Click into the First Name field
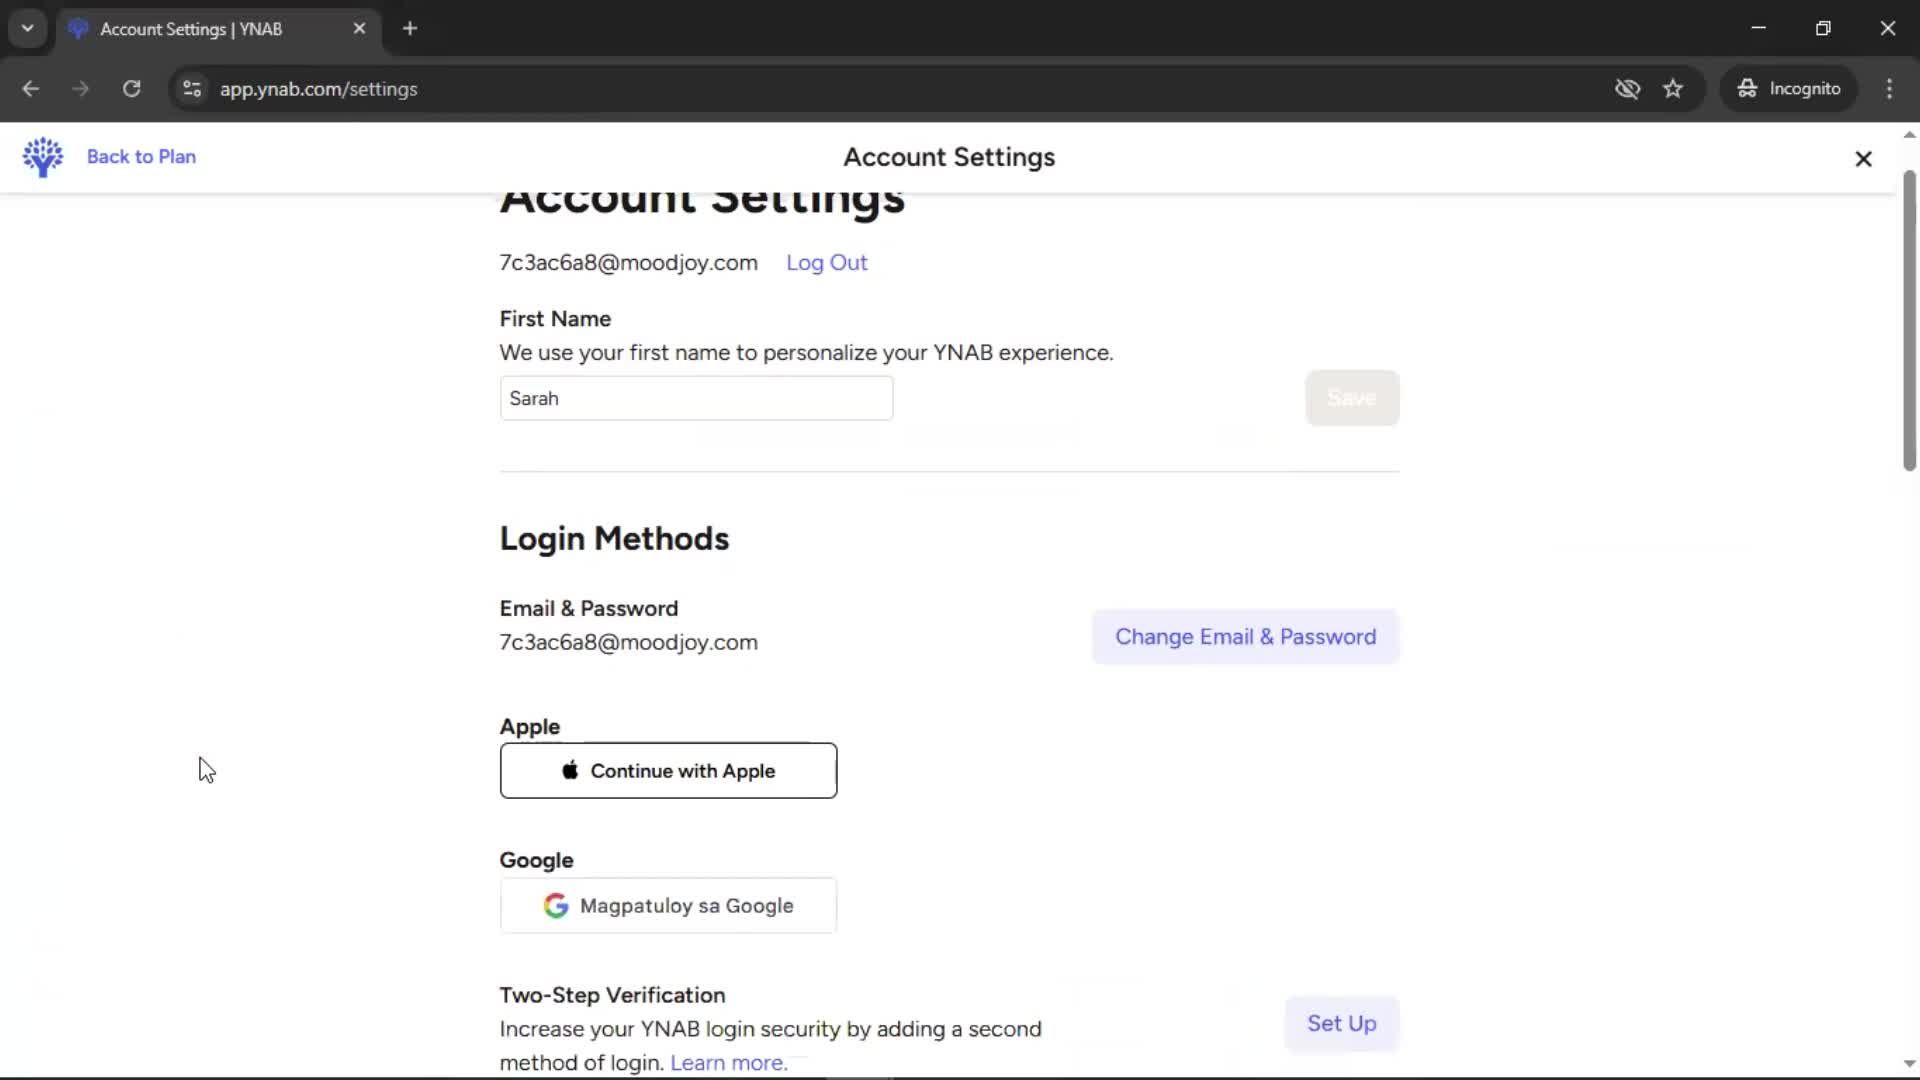The width and height of the screenshot is (1920, 1080). pos(696,398)
